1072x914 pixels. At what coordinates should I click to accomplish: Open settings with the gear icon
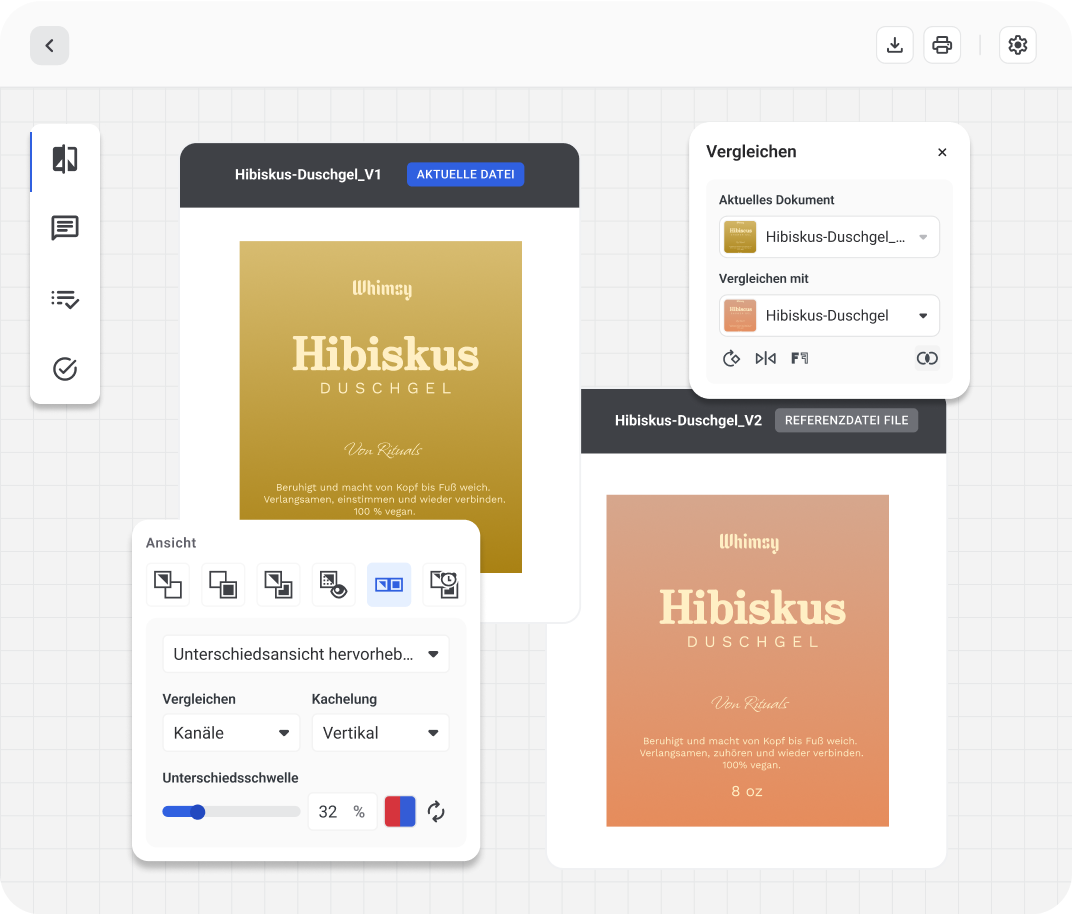click(1018, 45)
